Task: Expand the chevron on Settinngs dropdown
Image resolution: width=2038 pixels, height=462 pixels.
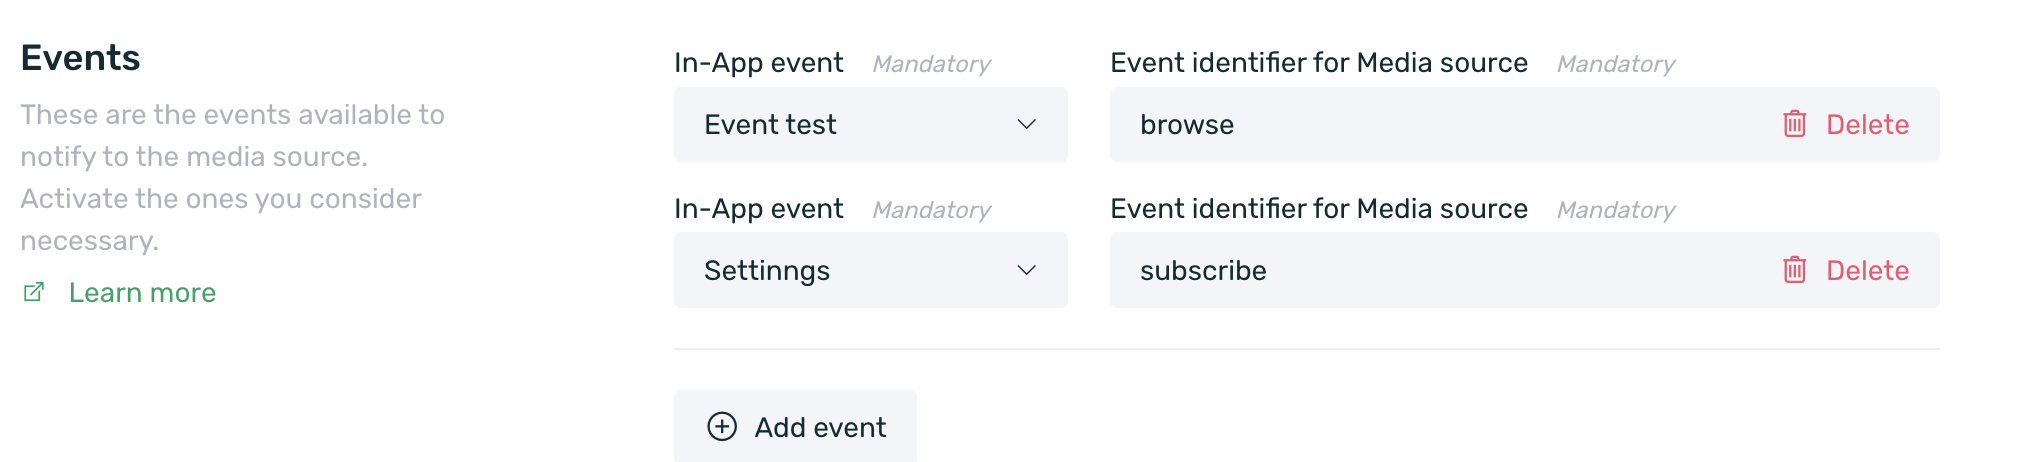Action: point(1026,270)
